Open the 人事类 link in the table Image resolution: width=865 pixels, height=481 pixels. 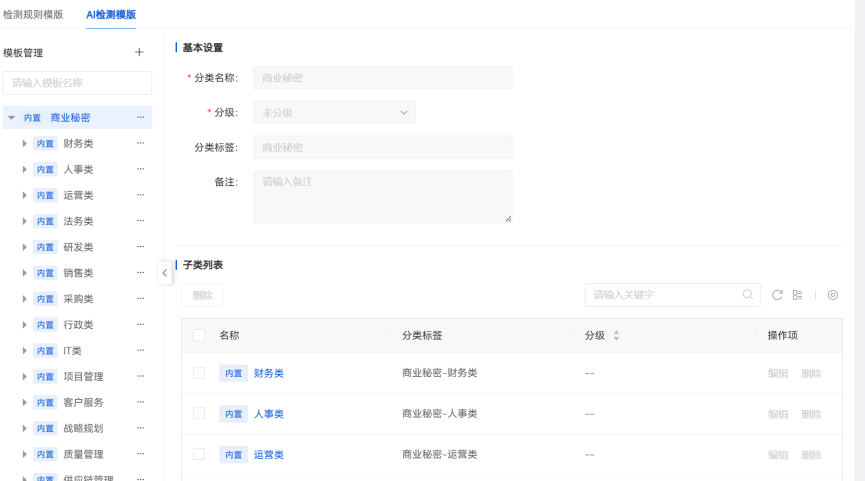tap(269, 414)
